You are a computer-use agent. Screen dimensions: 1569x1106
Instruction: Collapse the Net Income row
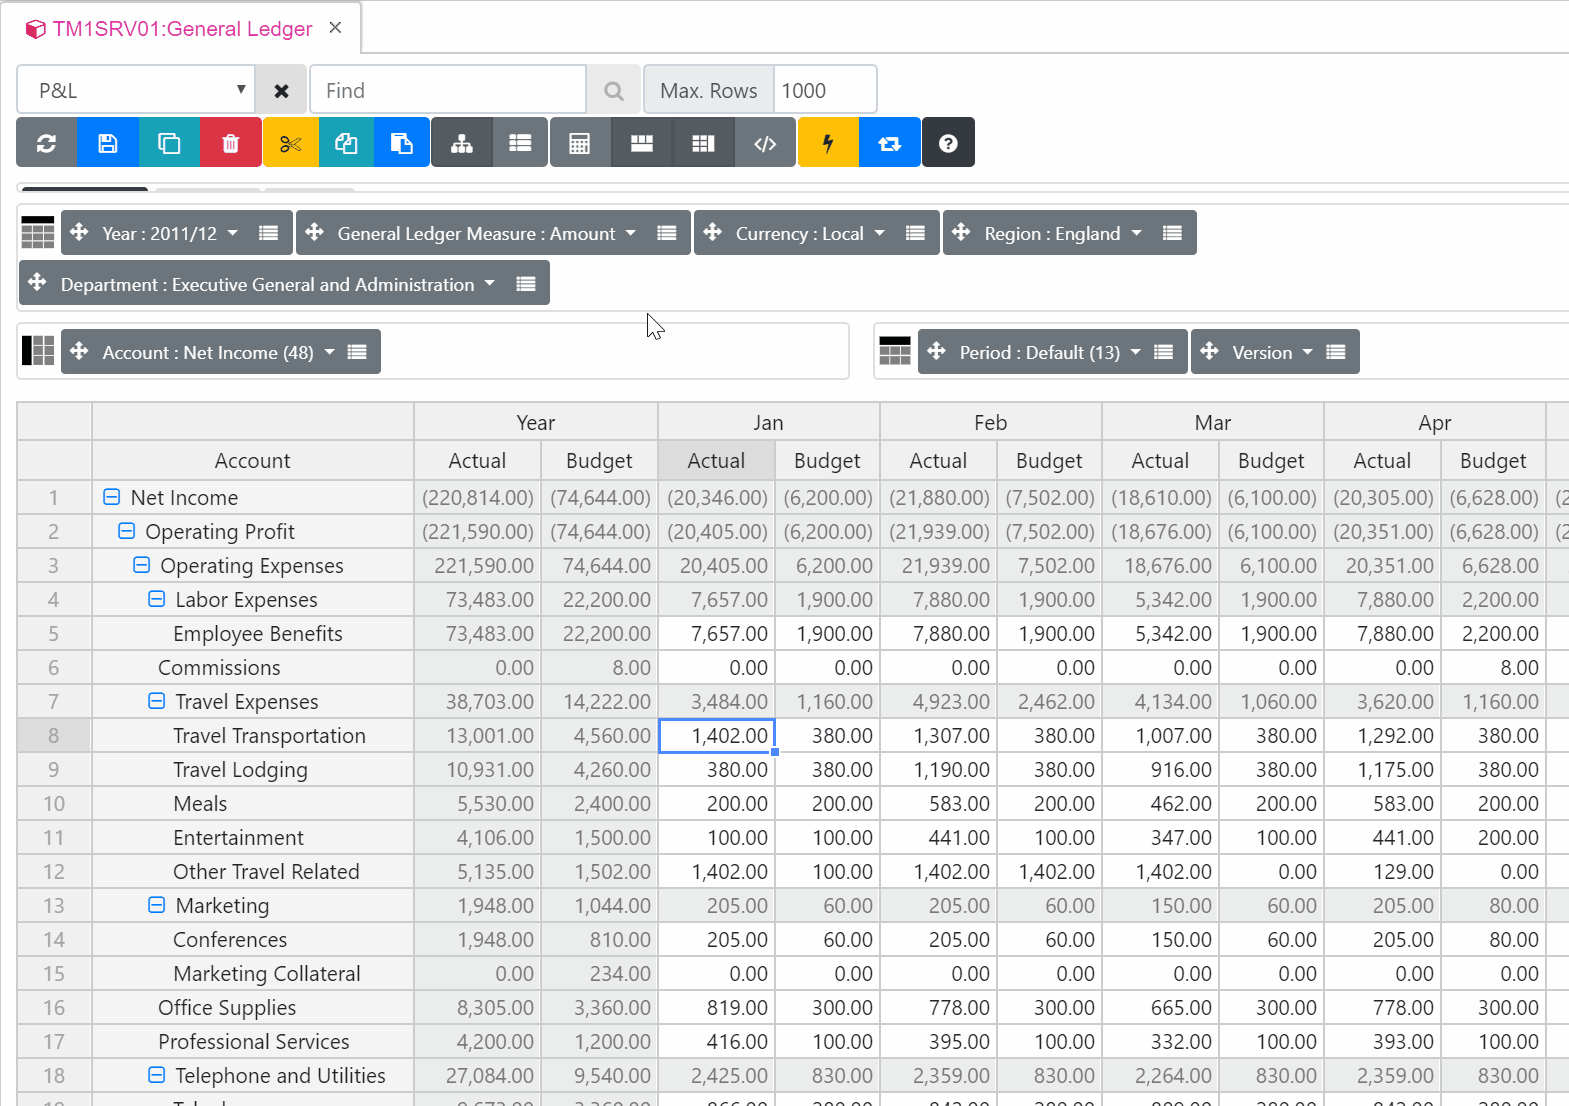[x=112, y=497]
